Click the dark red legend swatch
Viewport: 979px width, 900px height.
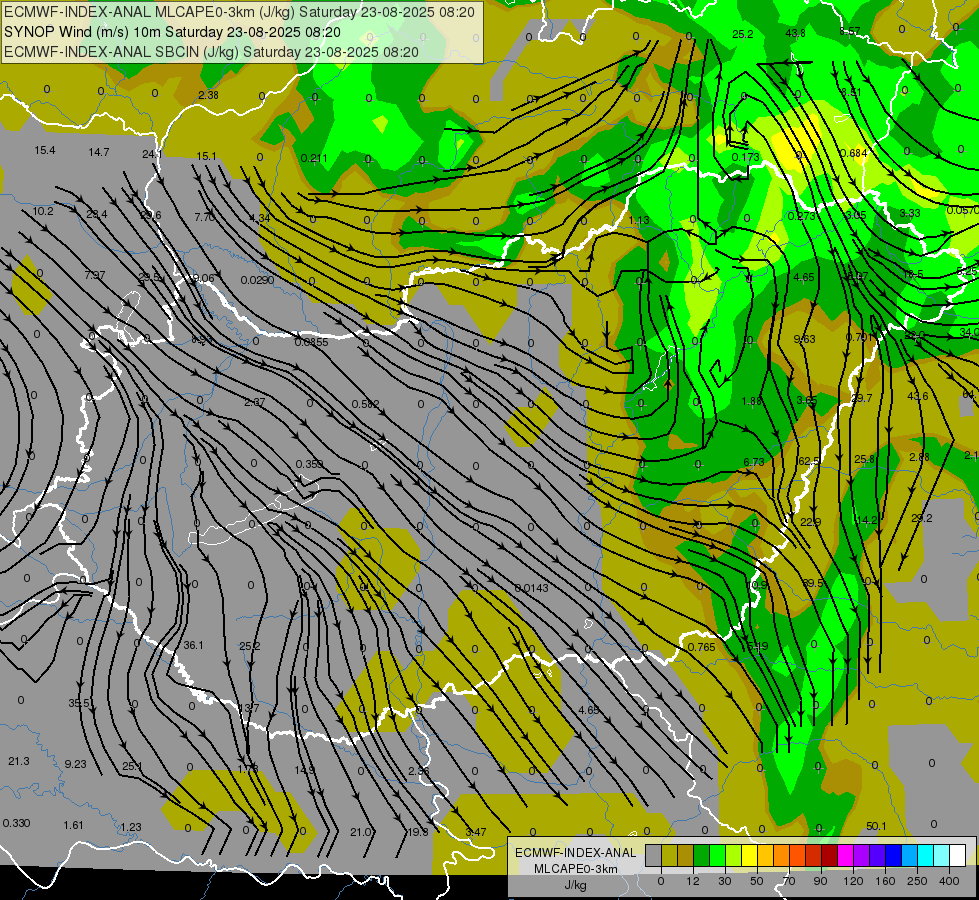point(830,855)
